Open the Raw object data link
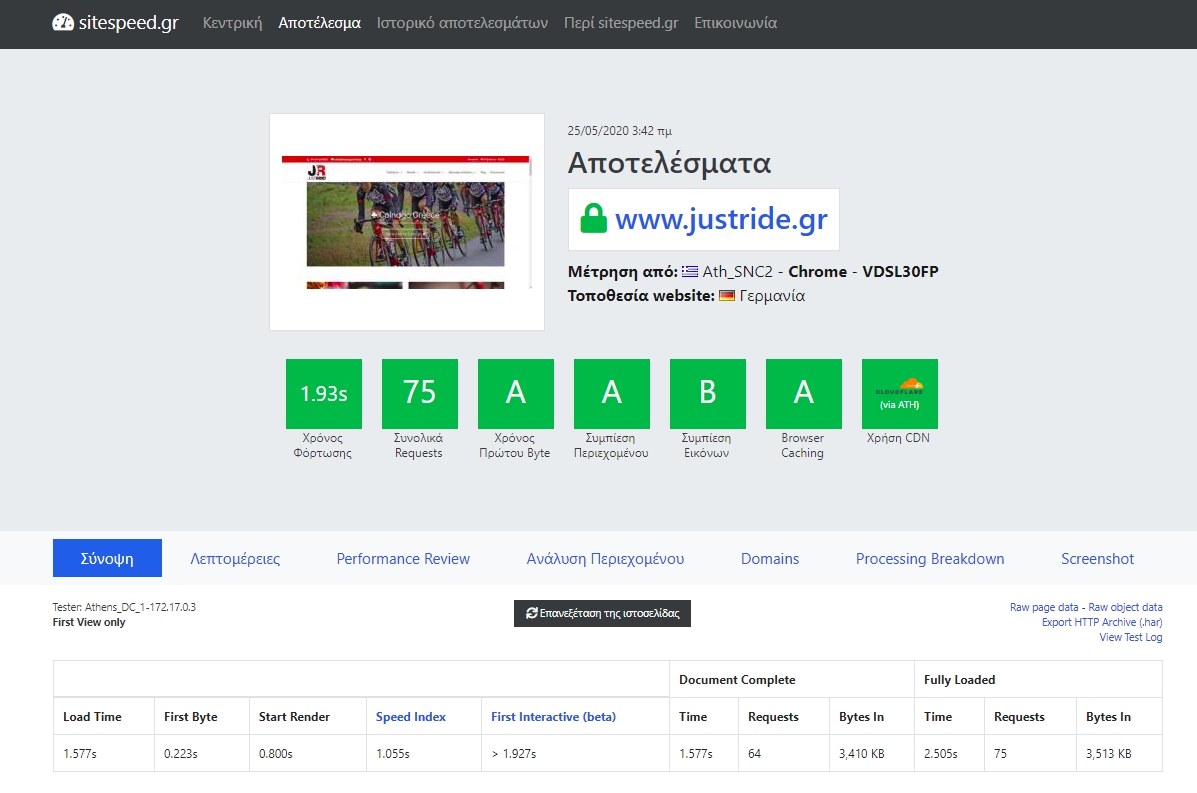Image resolution: width=1197 pixels, height=793 pixels. (x=1125, y=607)
